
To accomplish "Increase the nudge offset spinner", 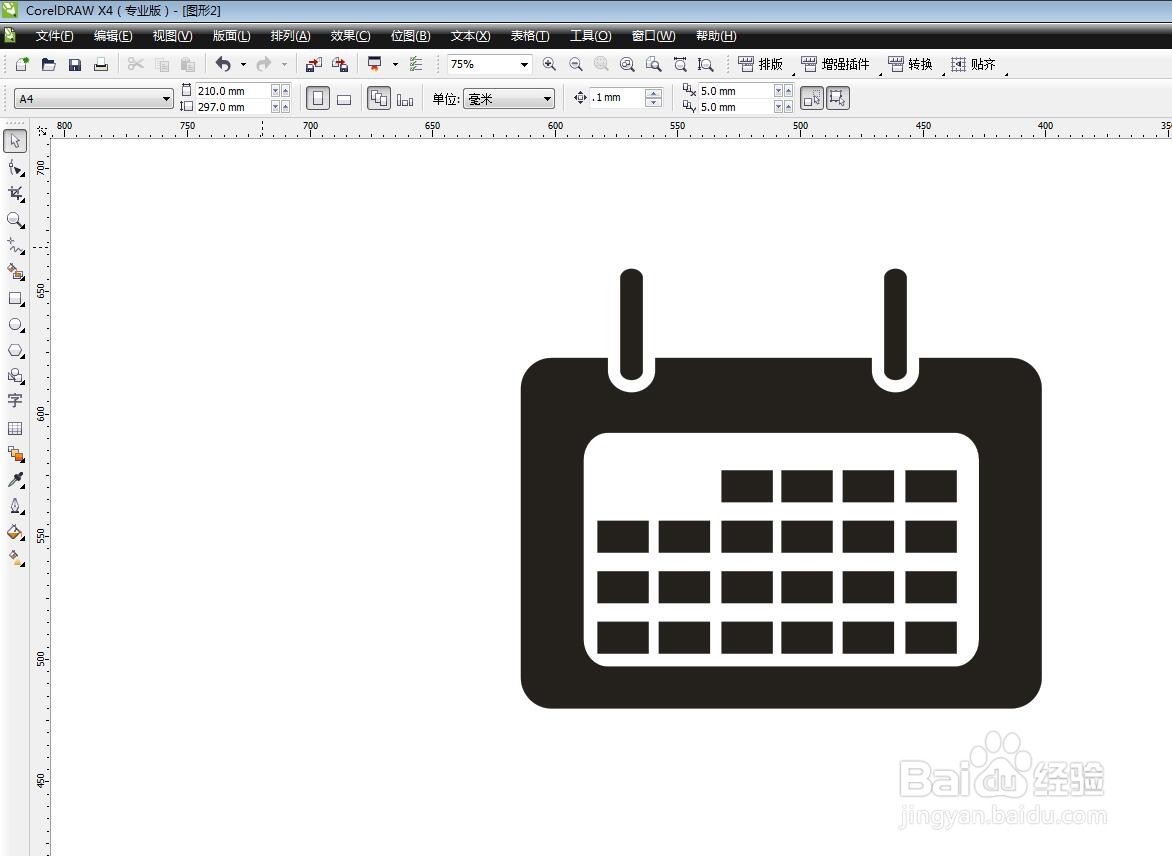I will pos(653,93).
